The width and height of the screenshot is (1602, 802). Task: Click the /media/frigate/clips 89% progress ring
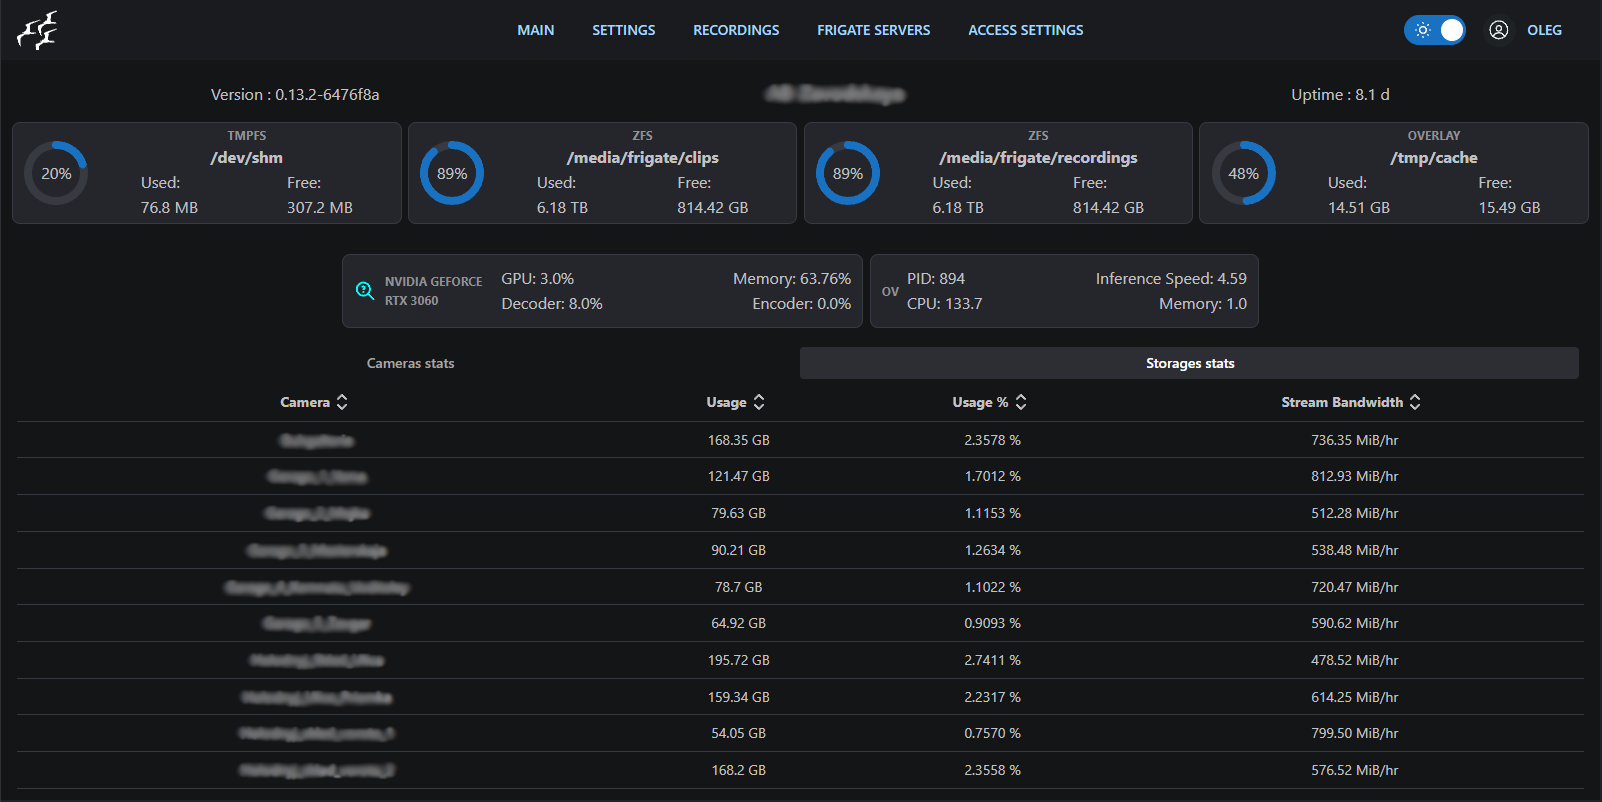[452, 173]
